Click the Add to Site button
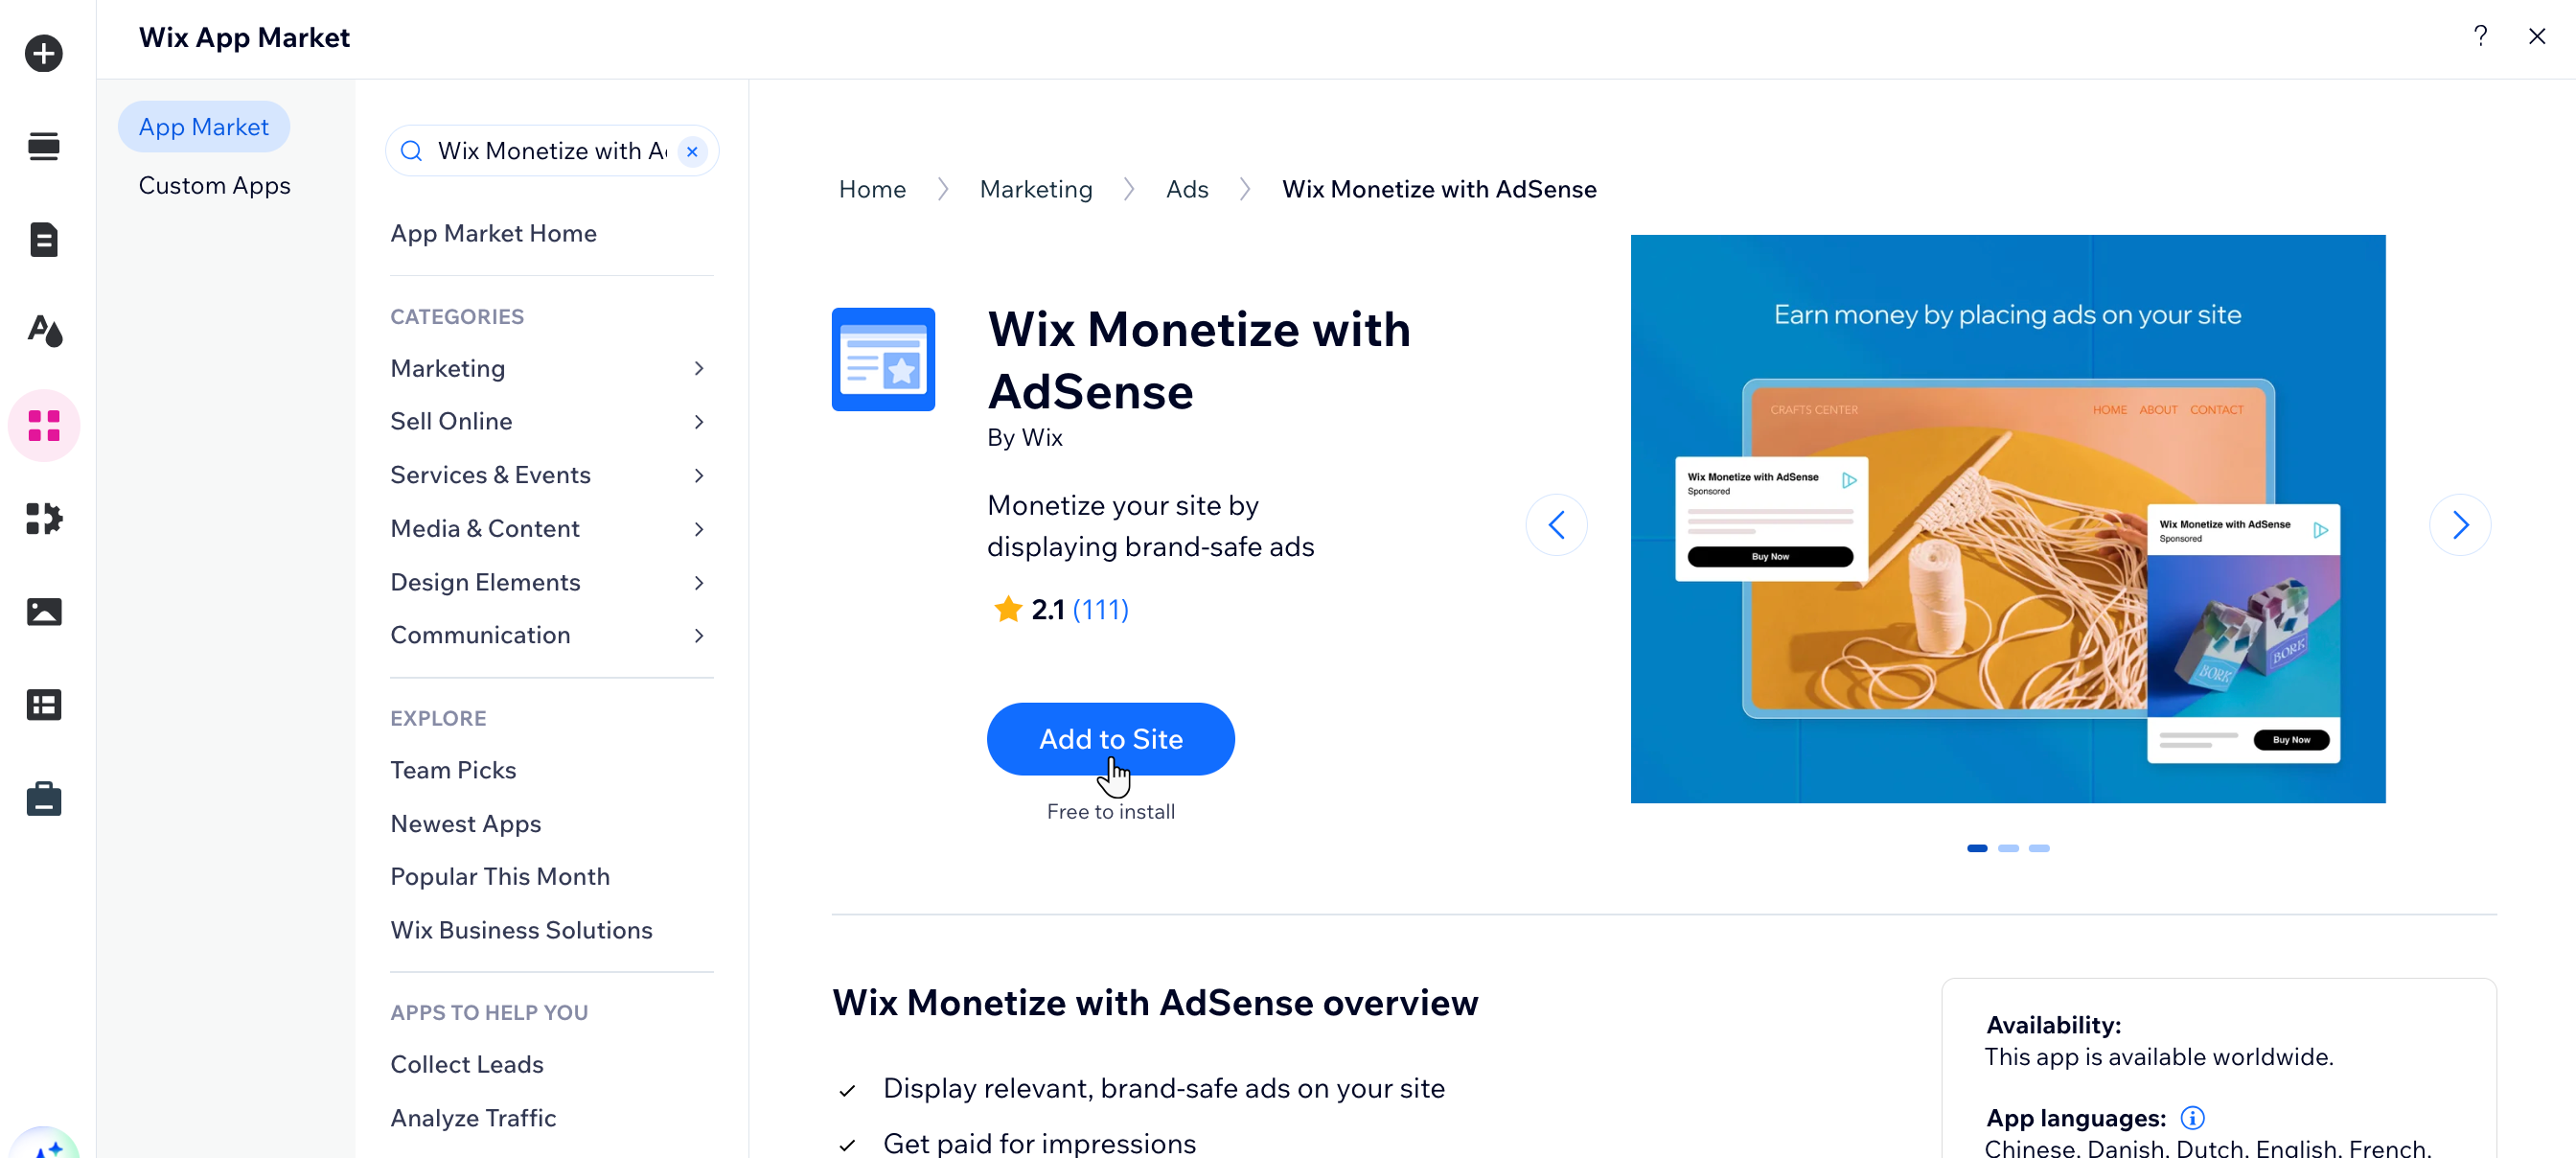 coord(1109,739)
